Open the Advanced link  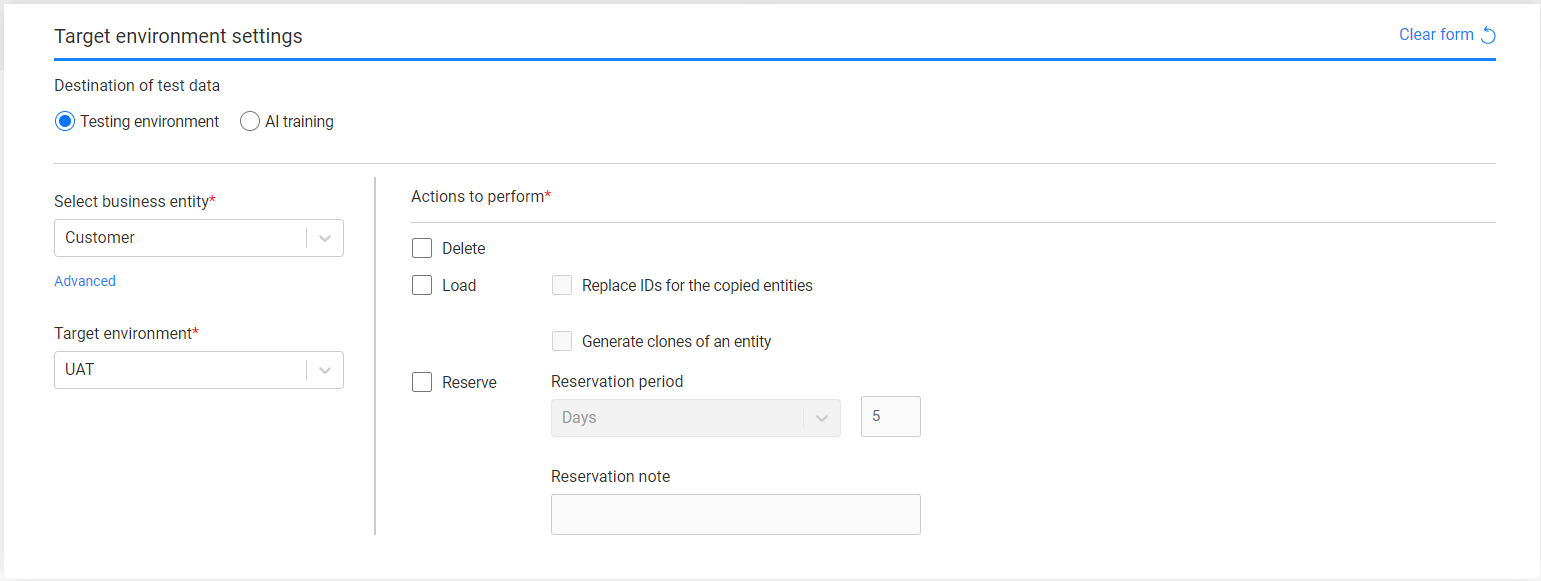[85, 281]
